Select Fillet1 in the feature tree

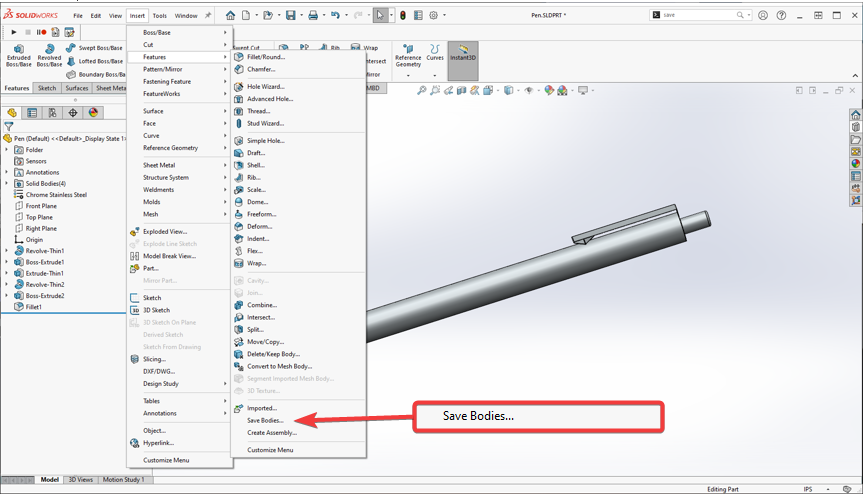[x=33, y=307]
